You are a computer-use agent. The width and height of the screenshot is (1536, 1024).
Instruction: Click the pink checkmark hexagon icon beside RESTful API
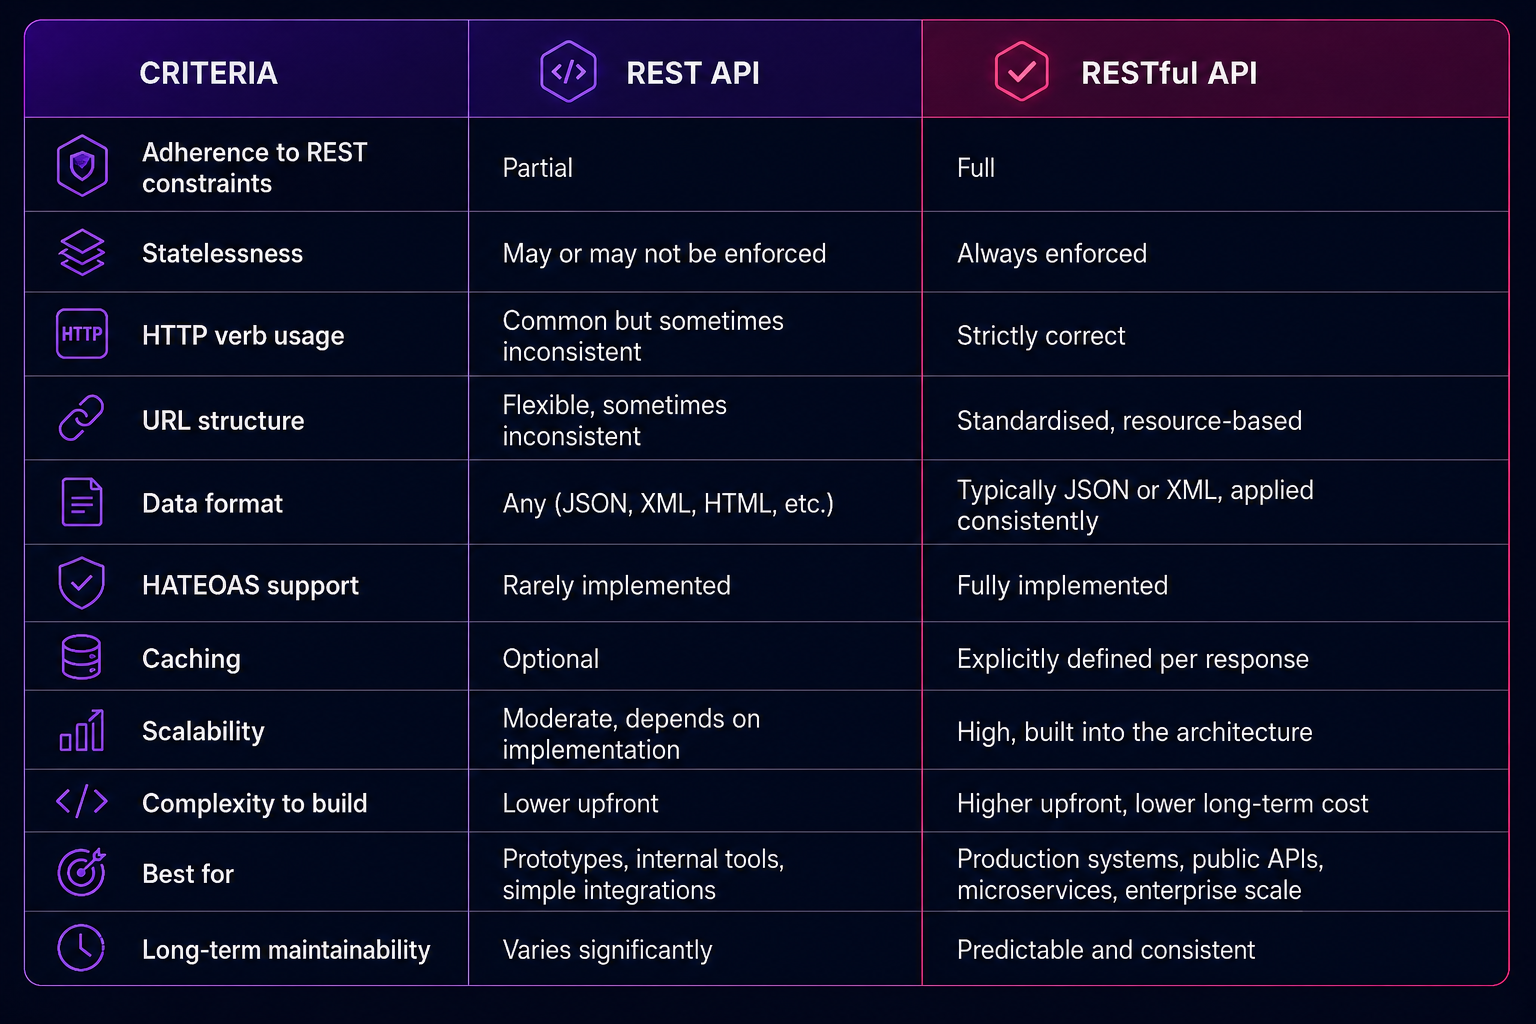pyautogui.click(x=1021, y=72)
